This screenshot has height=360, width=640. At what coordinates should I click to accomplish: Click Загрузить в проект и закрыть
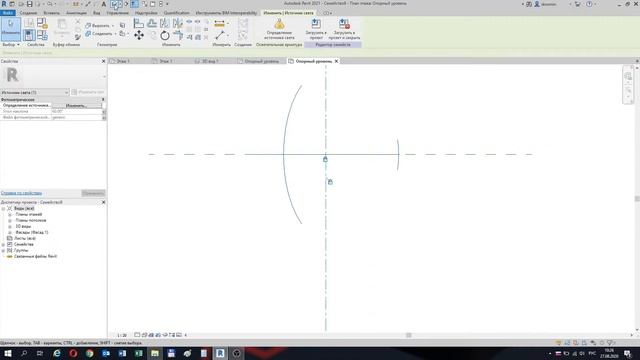point(344,29)
